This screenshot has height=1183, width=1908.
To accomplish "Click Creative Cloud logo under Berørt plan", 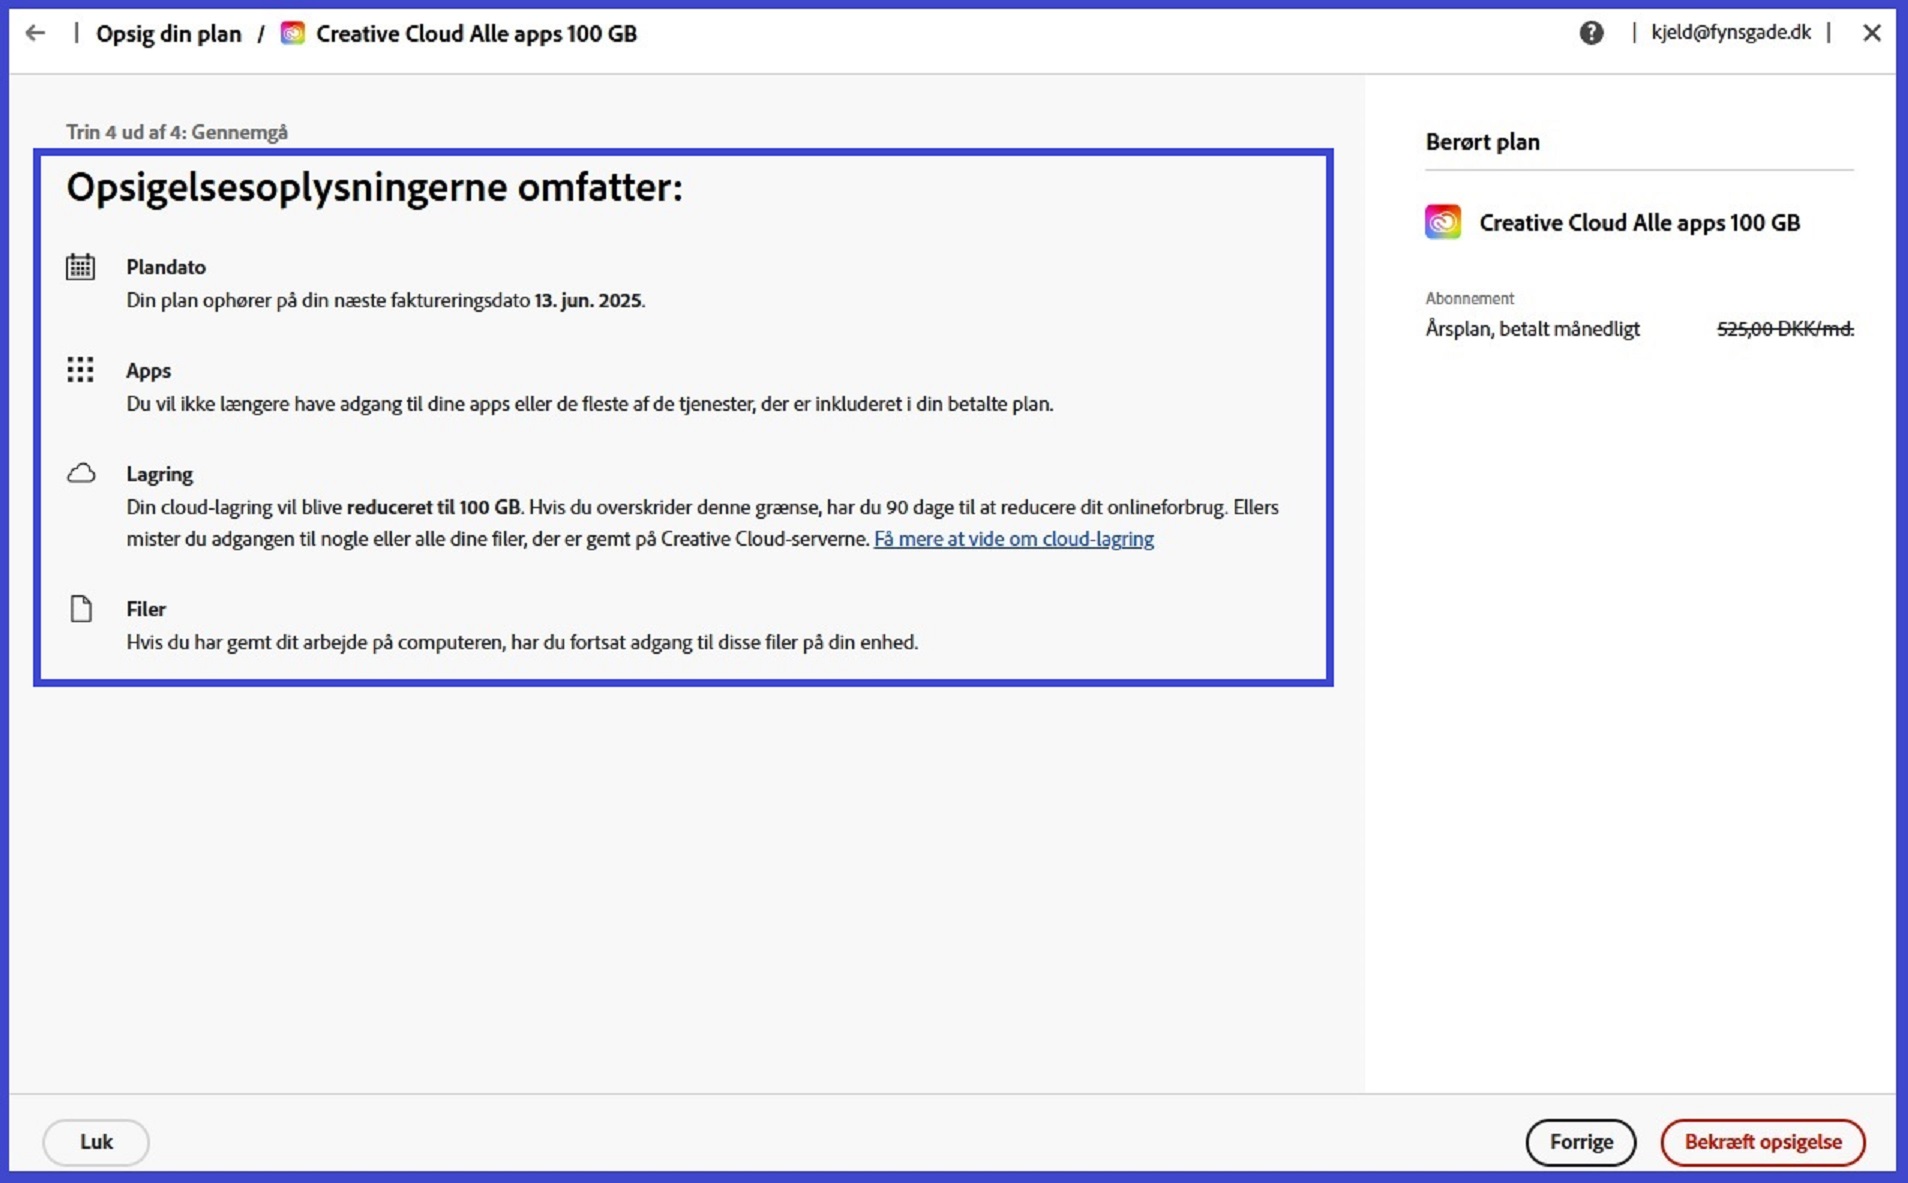I will (1443, 222).
